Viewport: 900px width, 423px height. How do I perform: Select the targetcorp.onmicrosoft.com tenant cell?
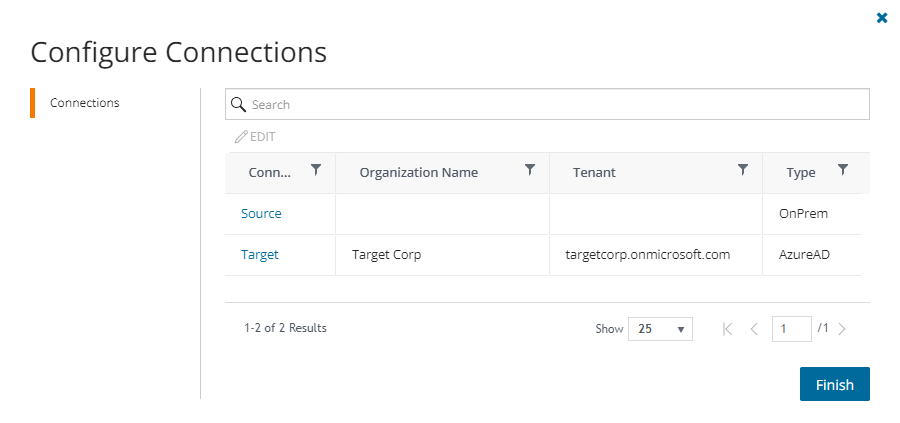coord(641,255)
